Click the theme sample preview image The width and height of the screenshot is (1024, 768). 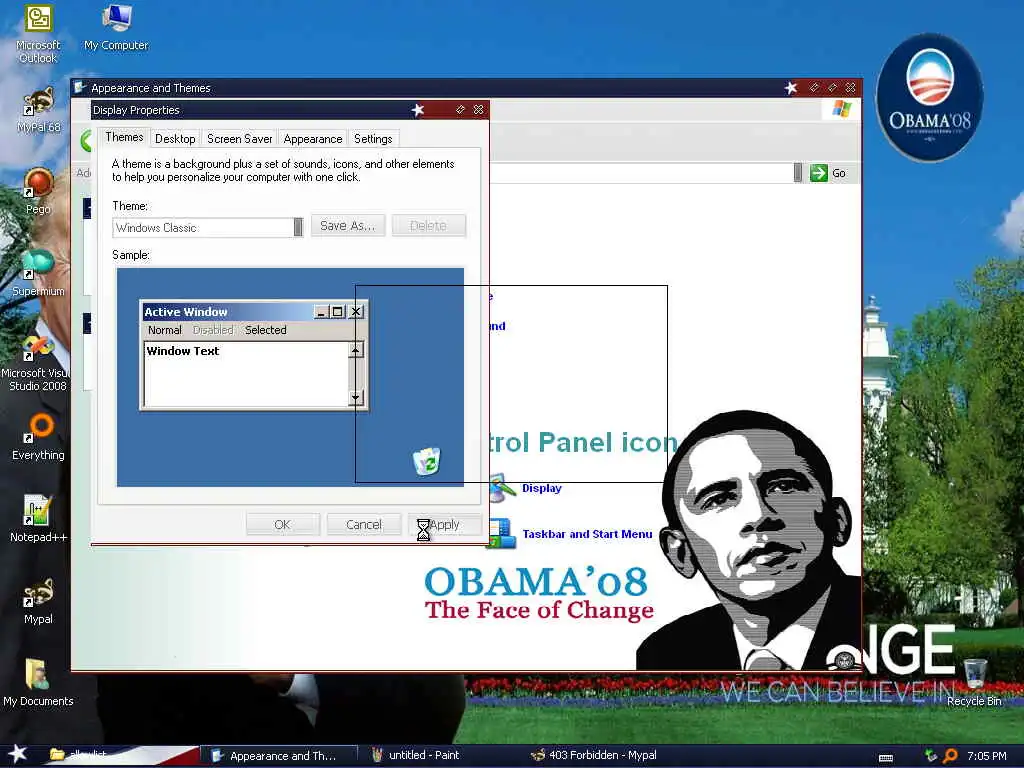(290, 377)
